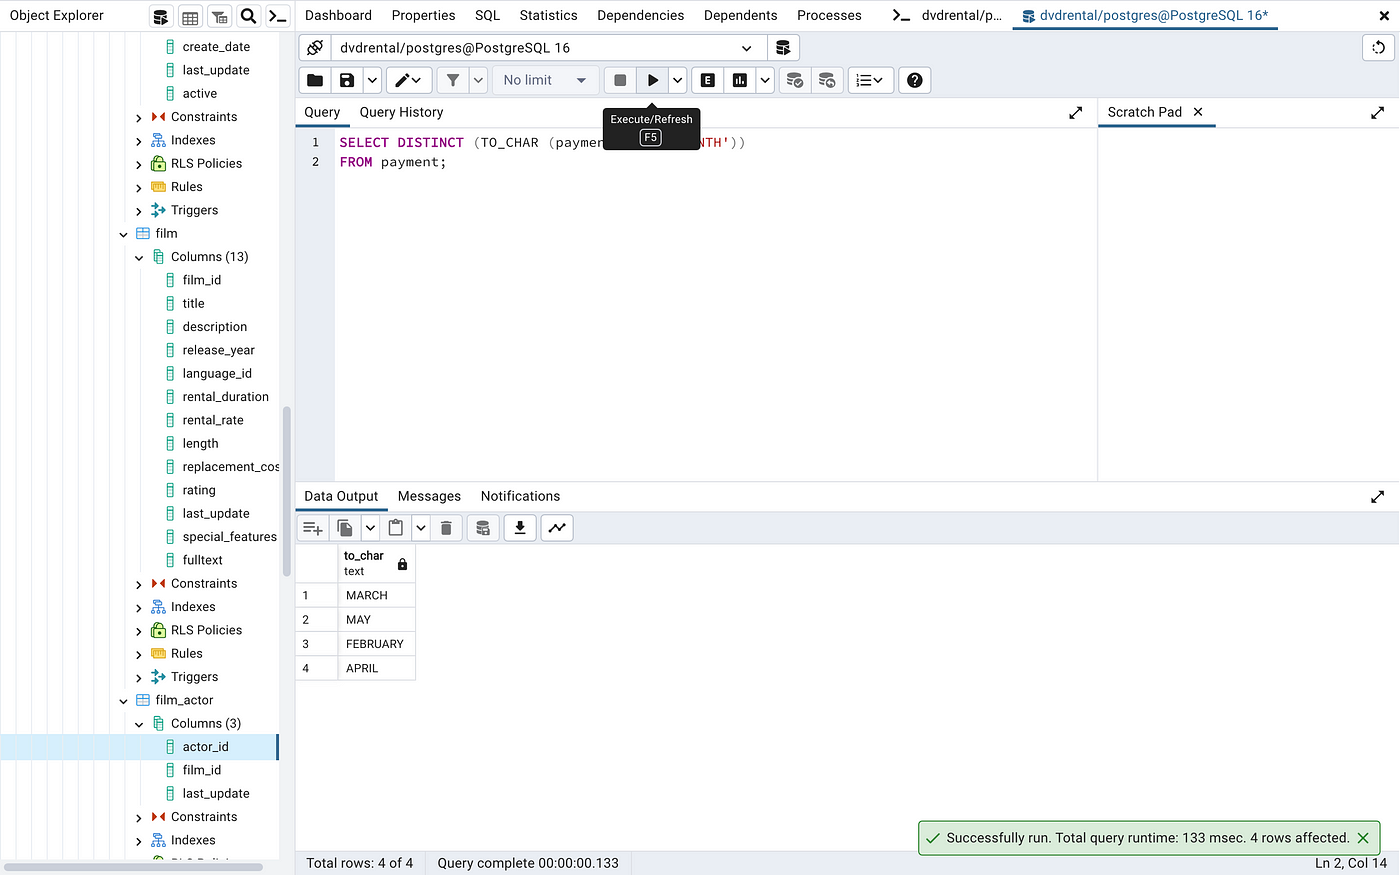The width and height of the screenshot is (1400, 875).
Task: Click the Paste clipboard icon
Action: [396, 528]
